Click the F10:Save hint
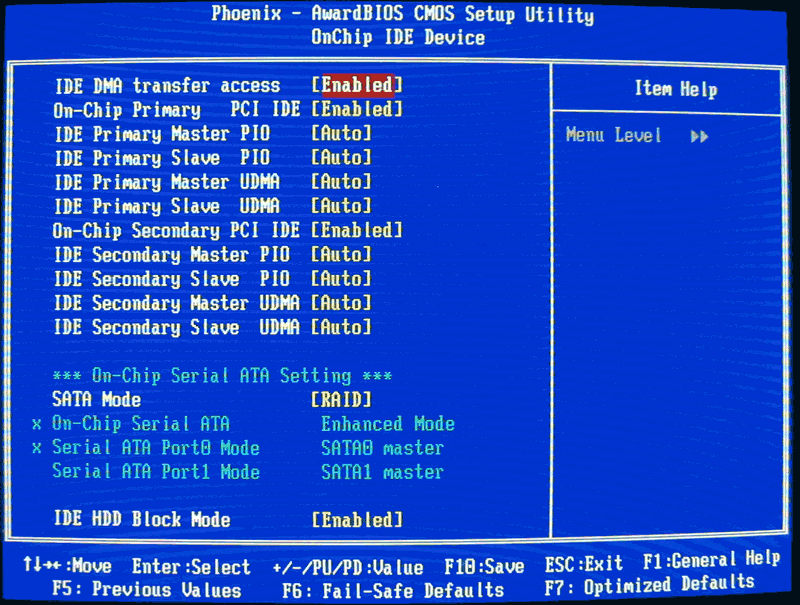This screenshot has height=605, width=800. (x=484, y=567)
